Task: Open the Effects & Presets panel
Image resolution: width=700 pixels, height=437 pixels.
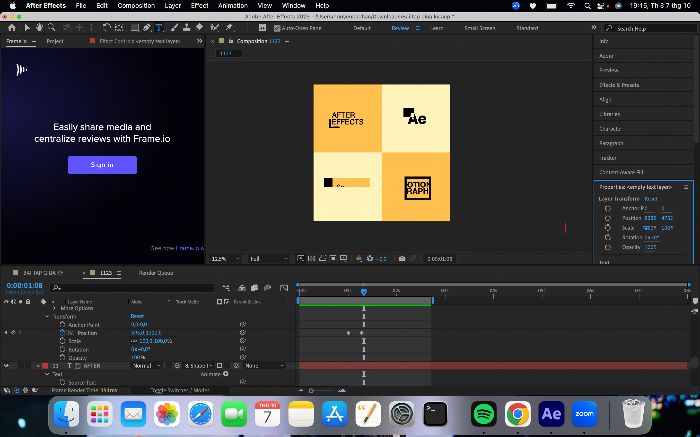Action: click(619, 85)
